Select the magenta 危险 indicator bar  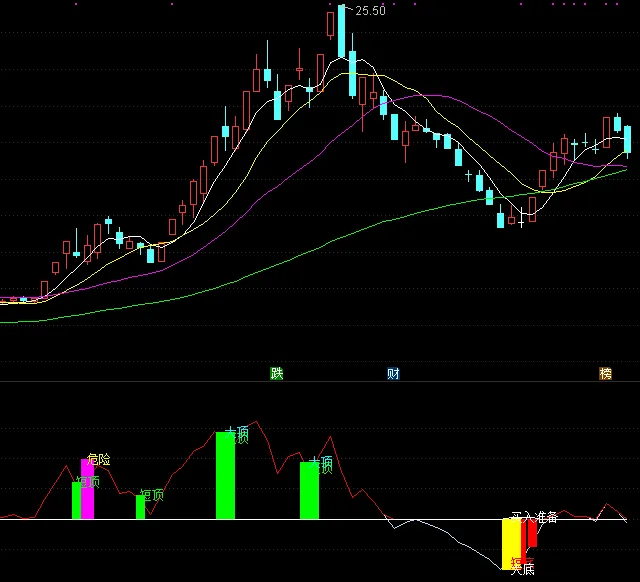[x=87, y=489]
